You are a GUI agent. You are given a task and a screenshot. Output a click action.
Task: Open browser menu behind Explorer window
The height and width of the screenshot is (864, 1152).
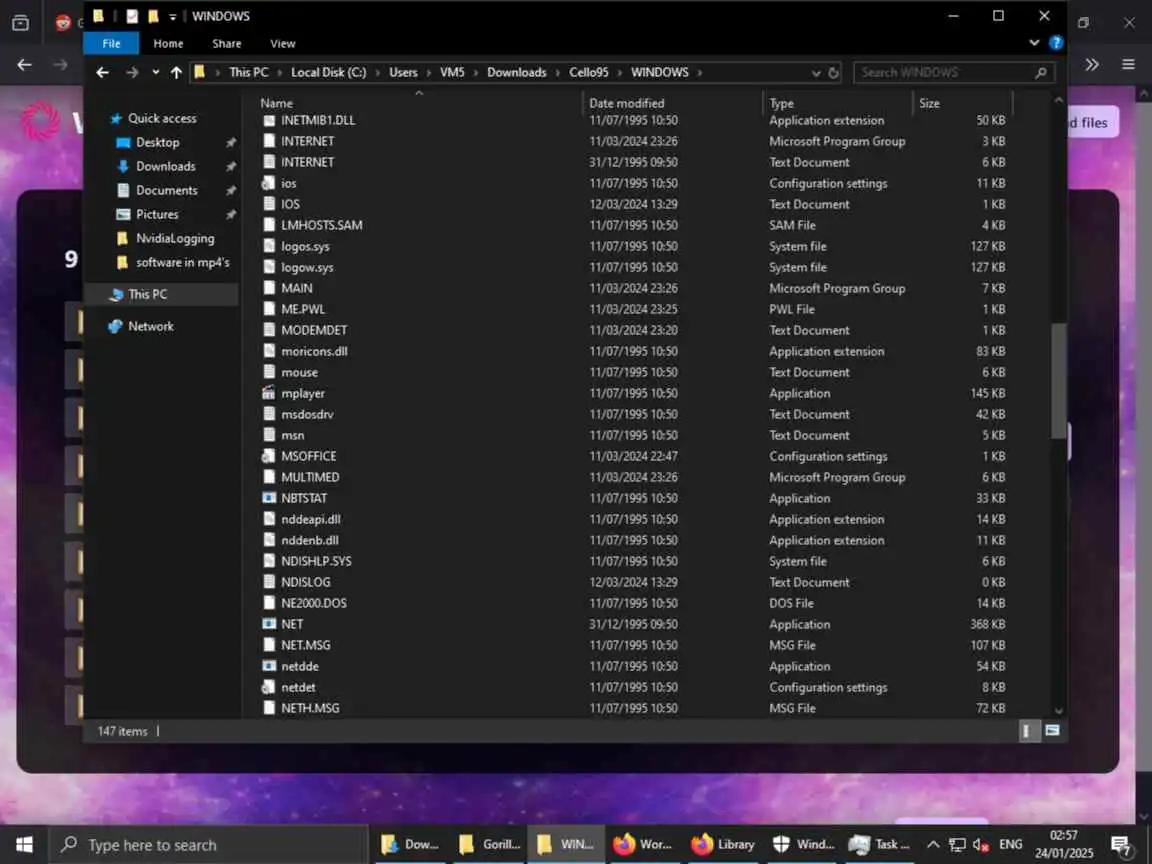(1128, 65)
